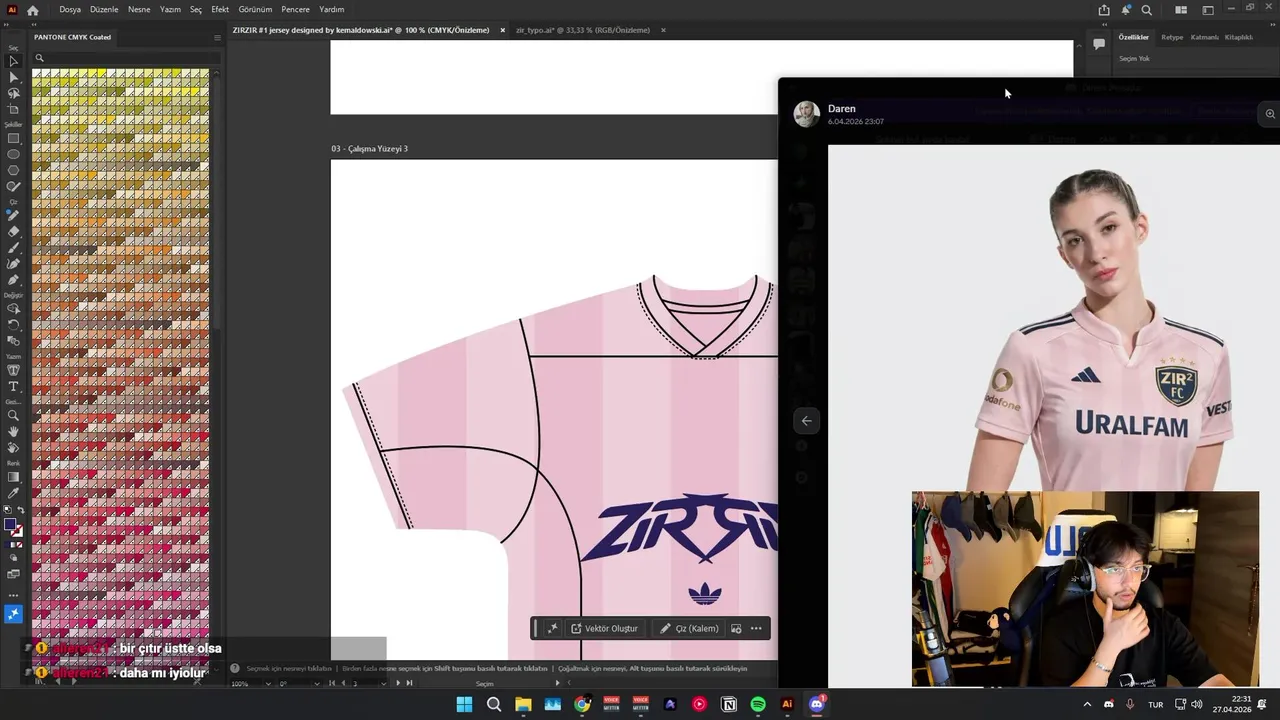1280x720 pixels.
Task: Open Notion from the taskbar
Action: click(729, 704)
